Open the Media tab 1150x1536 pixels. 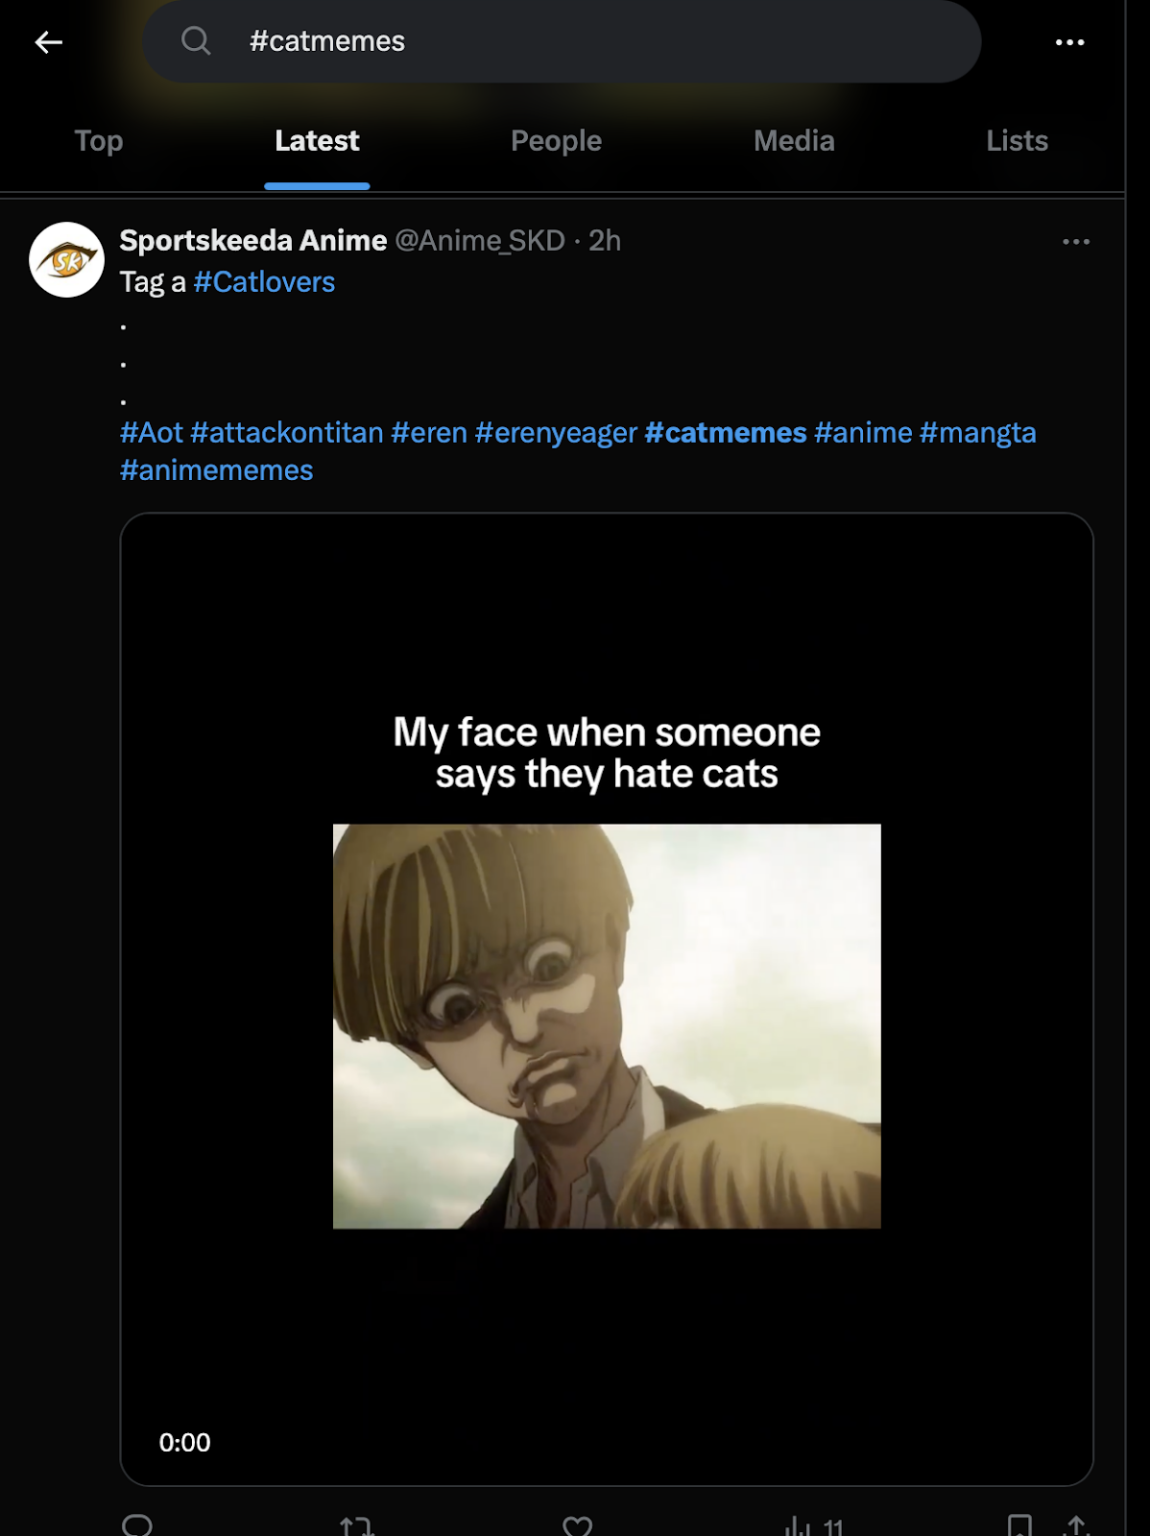click(x=794, y=141)
